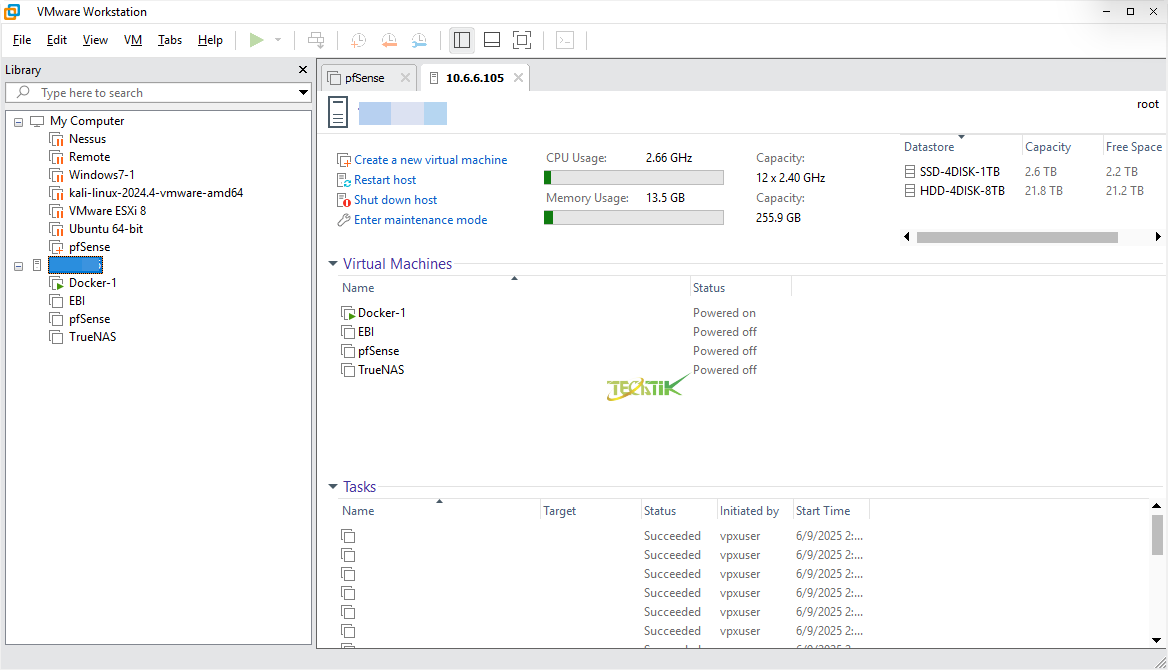Collapse the Tasks section
The image size is (1168, 670).
point(333,487)
